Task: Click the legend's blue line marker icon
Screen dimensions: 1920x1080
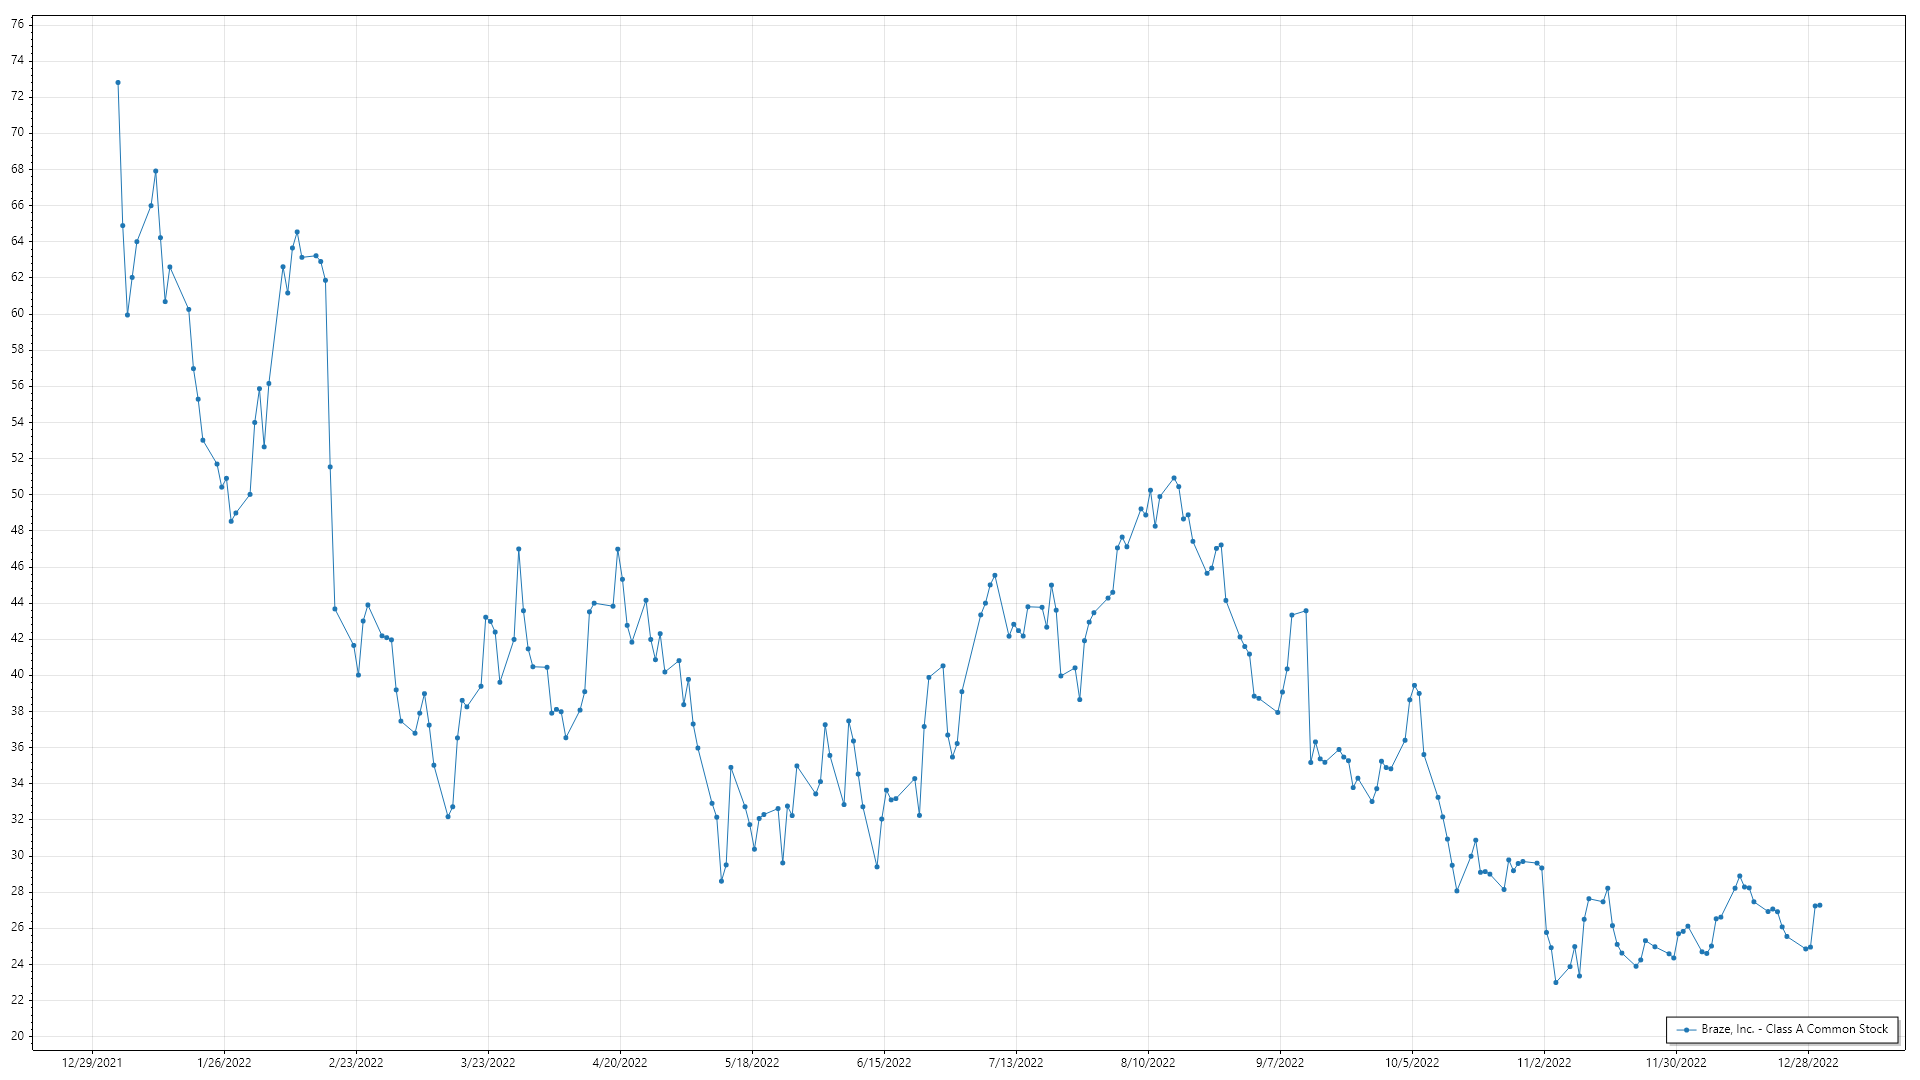Action: [x=1686, y=1030]
